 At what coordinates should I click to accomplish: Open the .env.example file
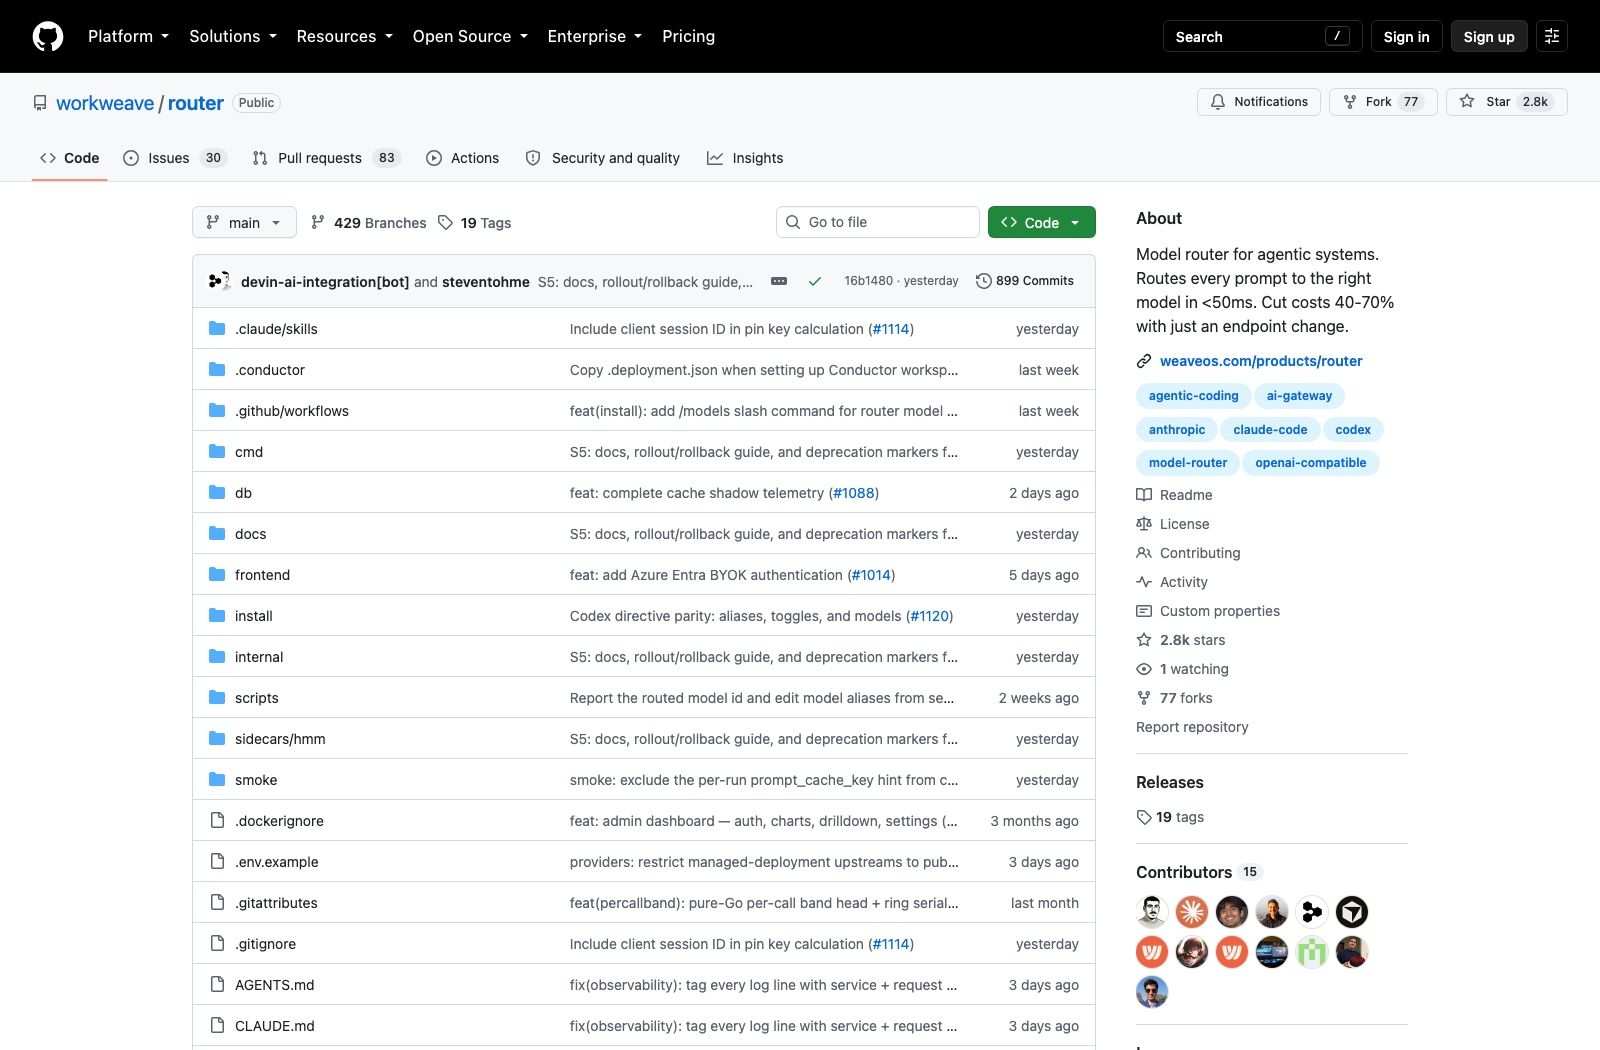point(276,862)
